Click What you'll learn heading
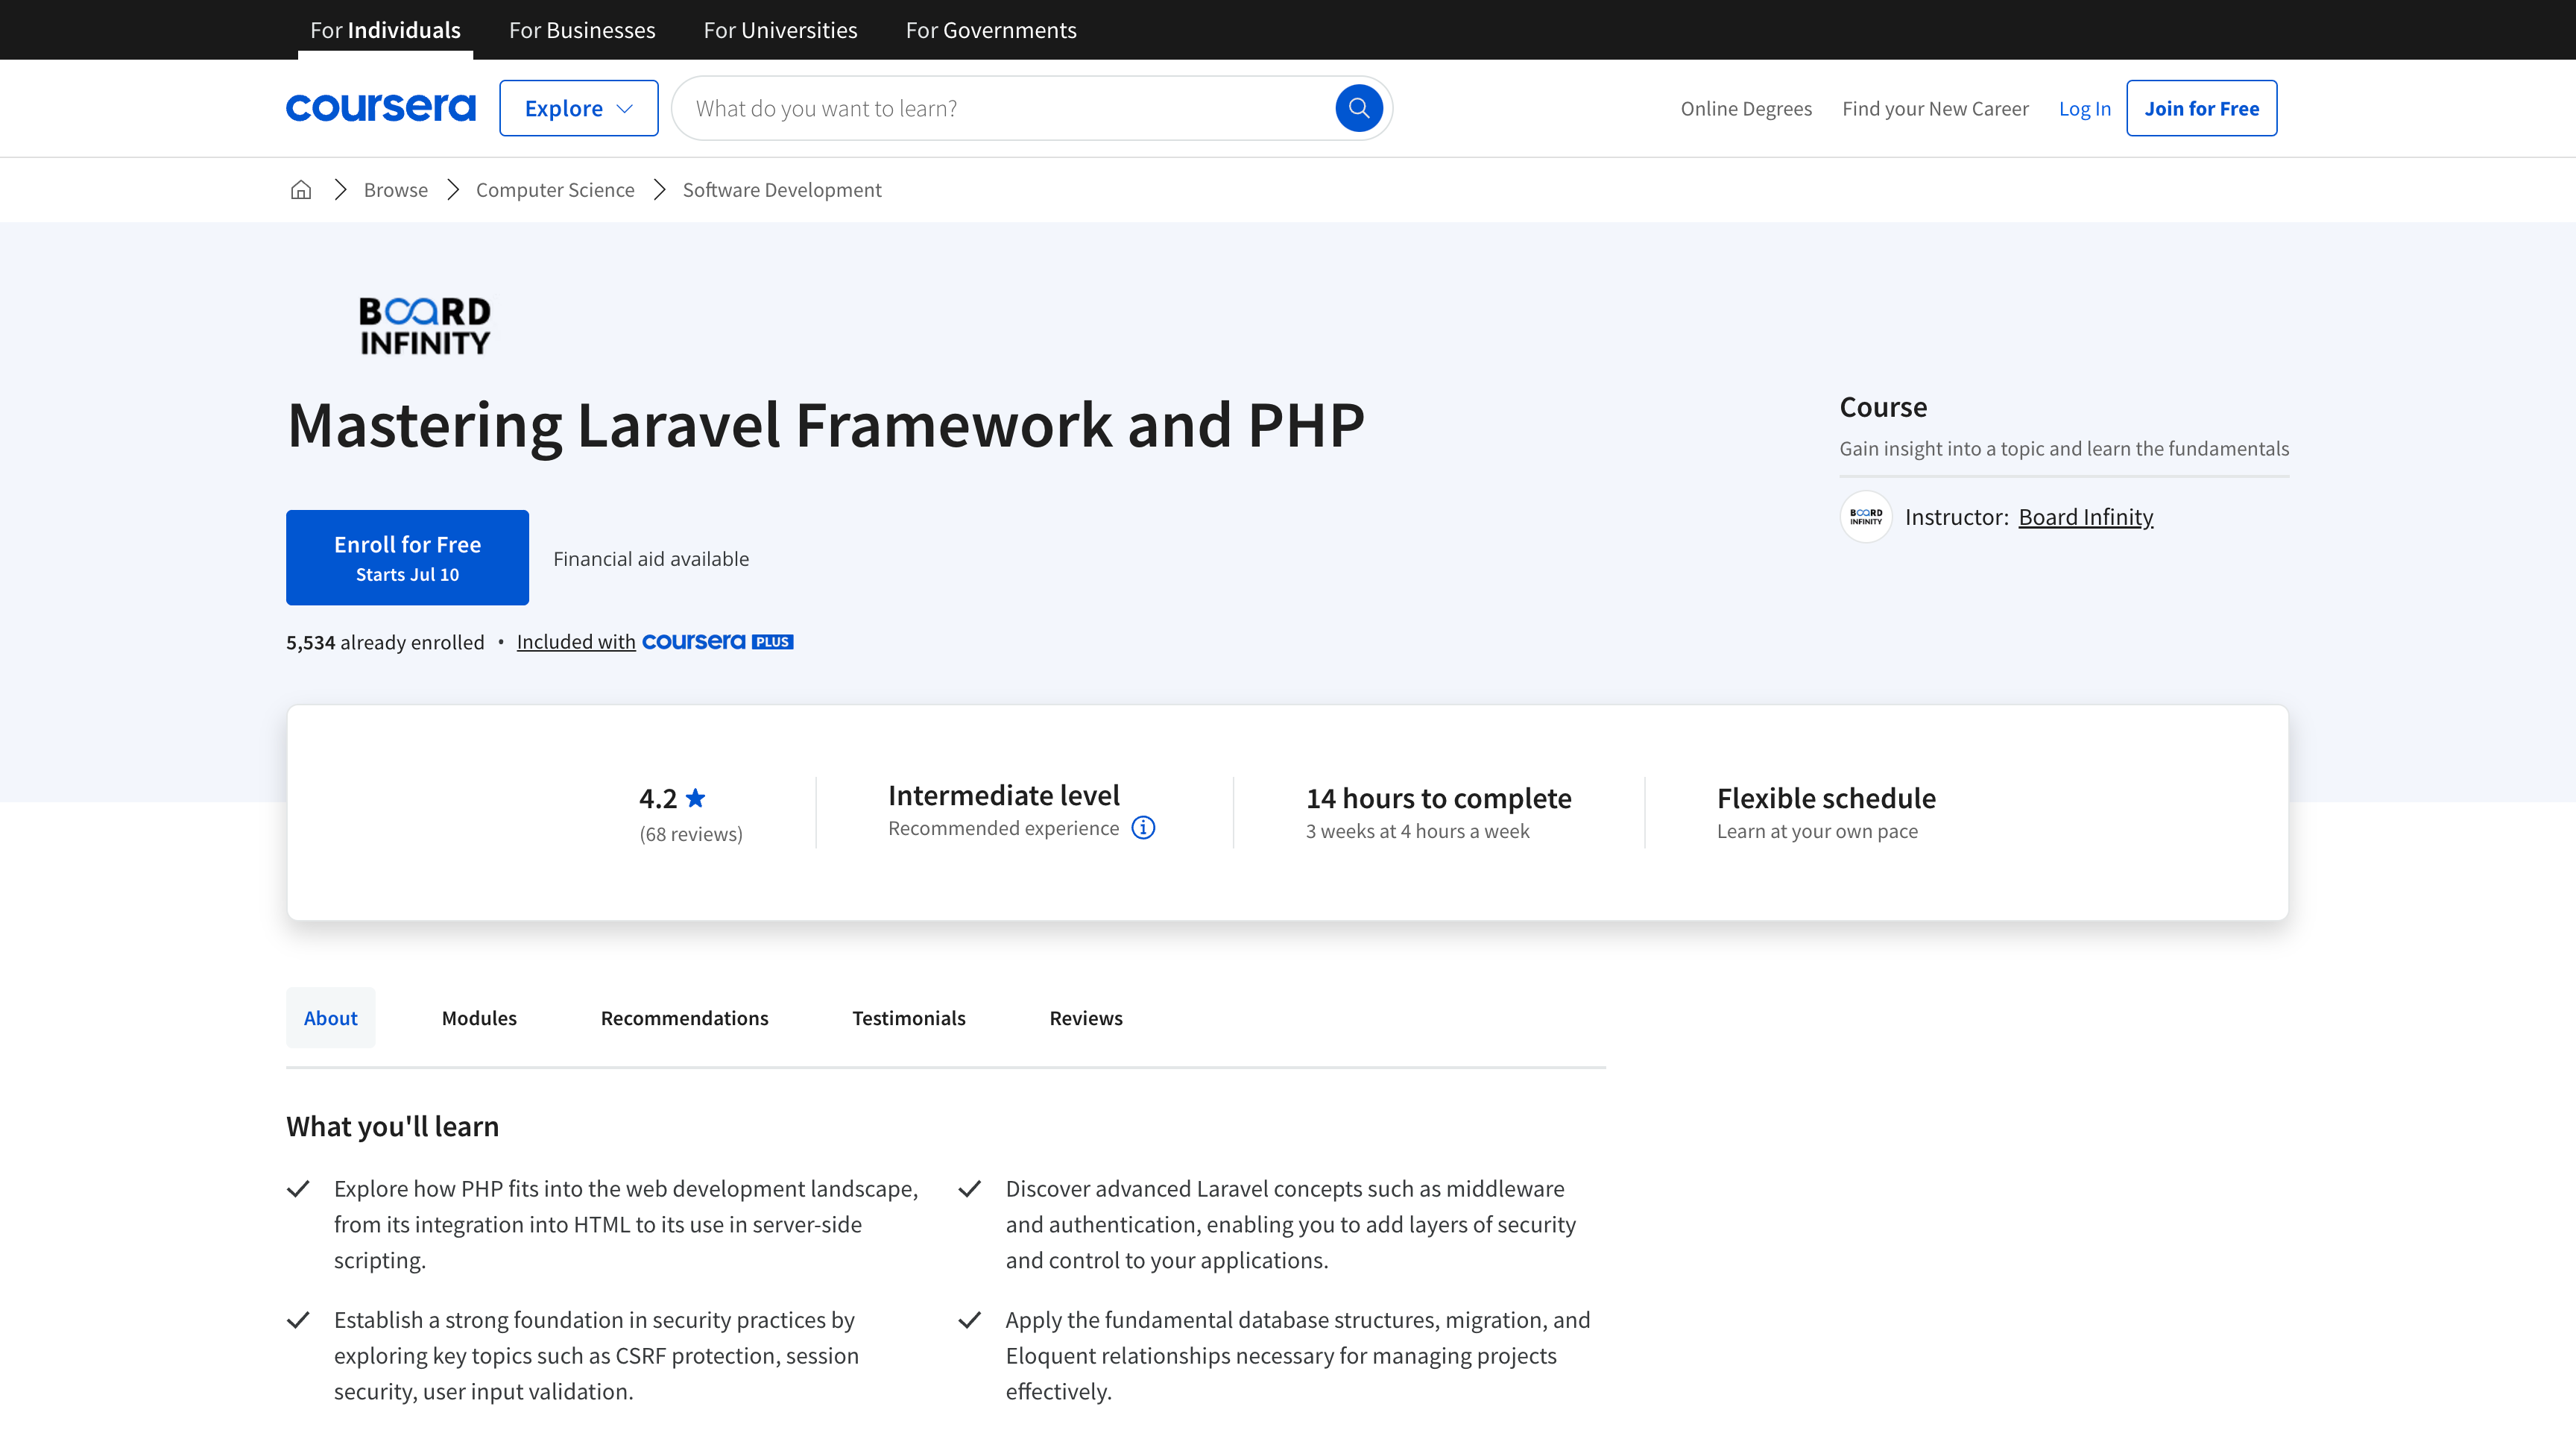 392,1126
